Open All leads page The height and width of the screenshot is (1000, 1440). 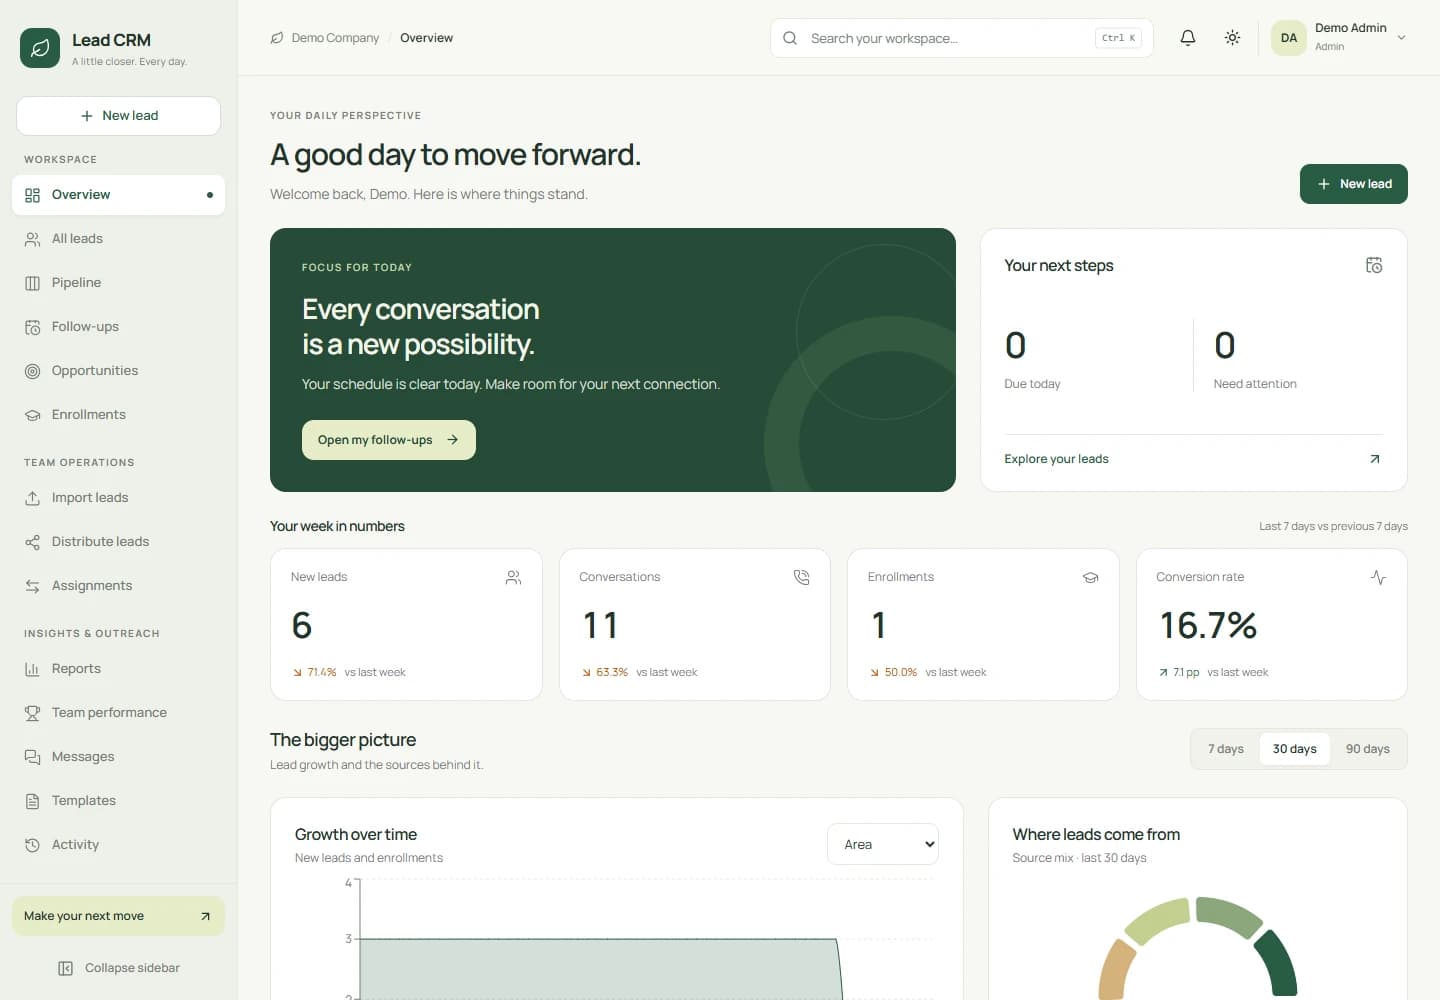[118, 239]
